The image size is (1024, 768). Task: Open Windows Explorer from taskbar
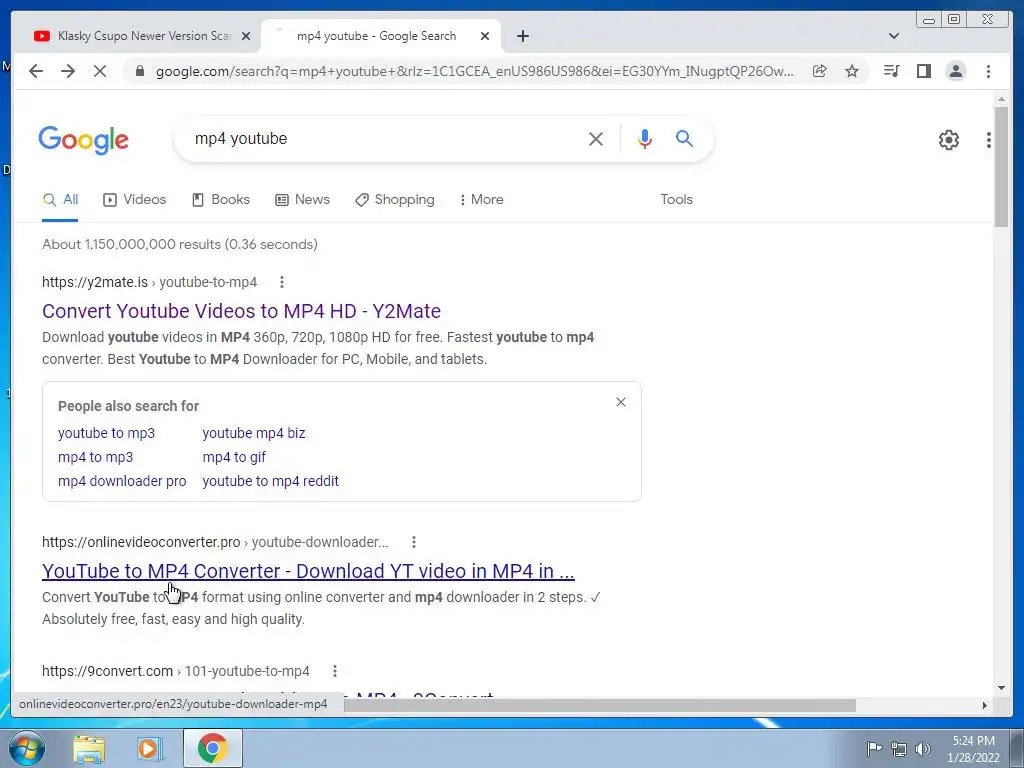click(x=89, y=749)
